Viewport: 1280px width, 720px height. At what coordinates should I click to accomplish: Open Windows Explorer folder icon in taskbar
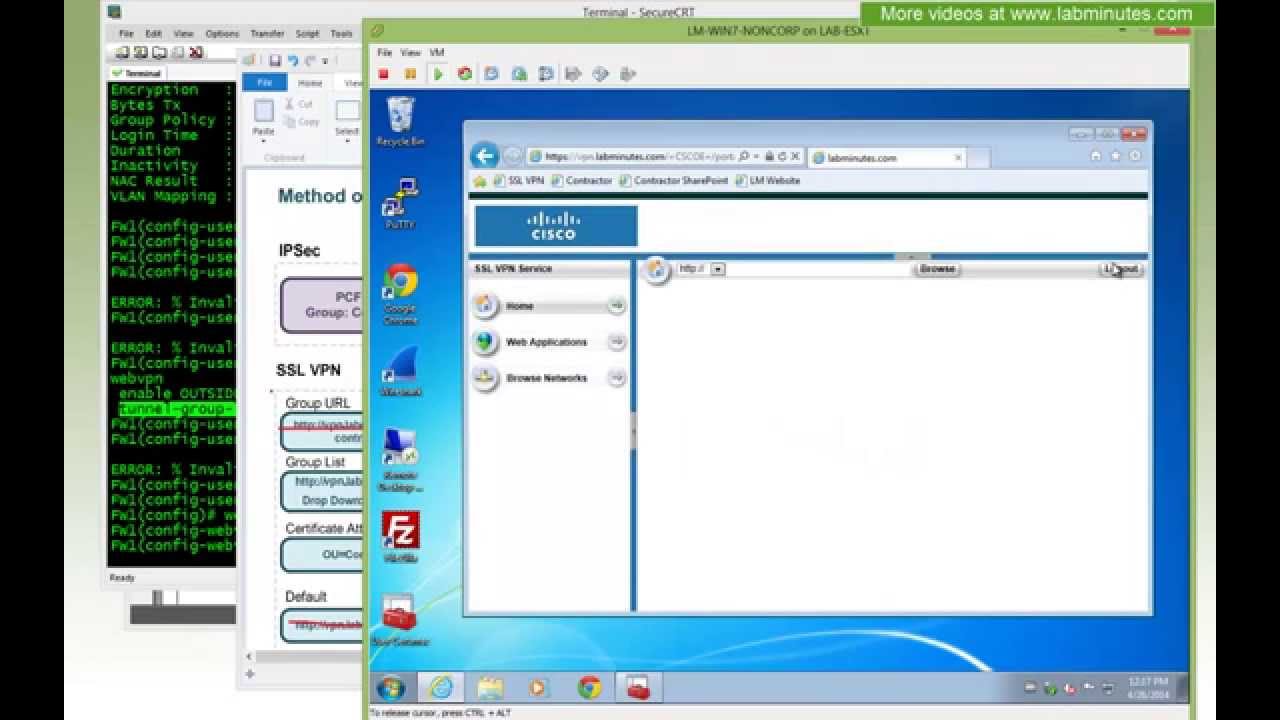(490, 688)
